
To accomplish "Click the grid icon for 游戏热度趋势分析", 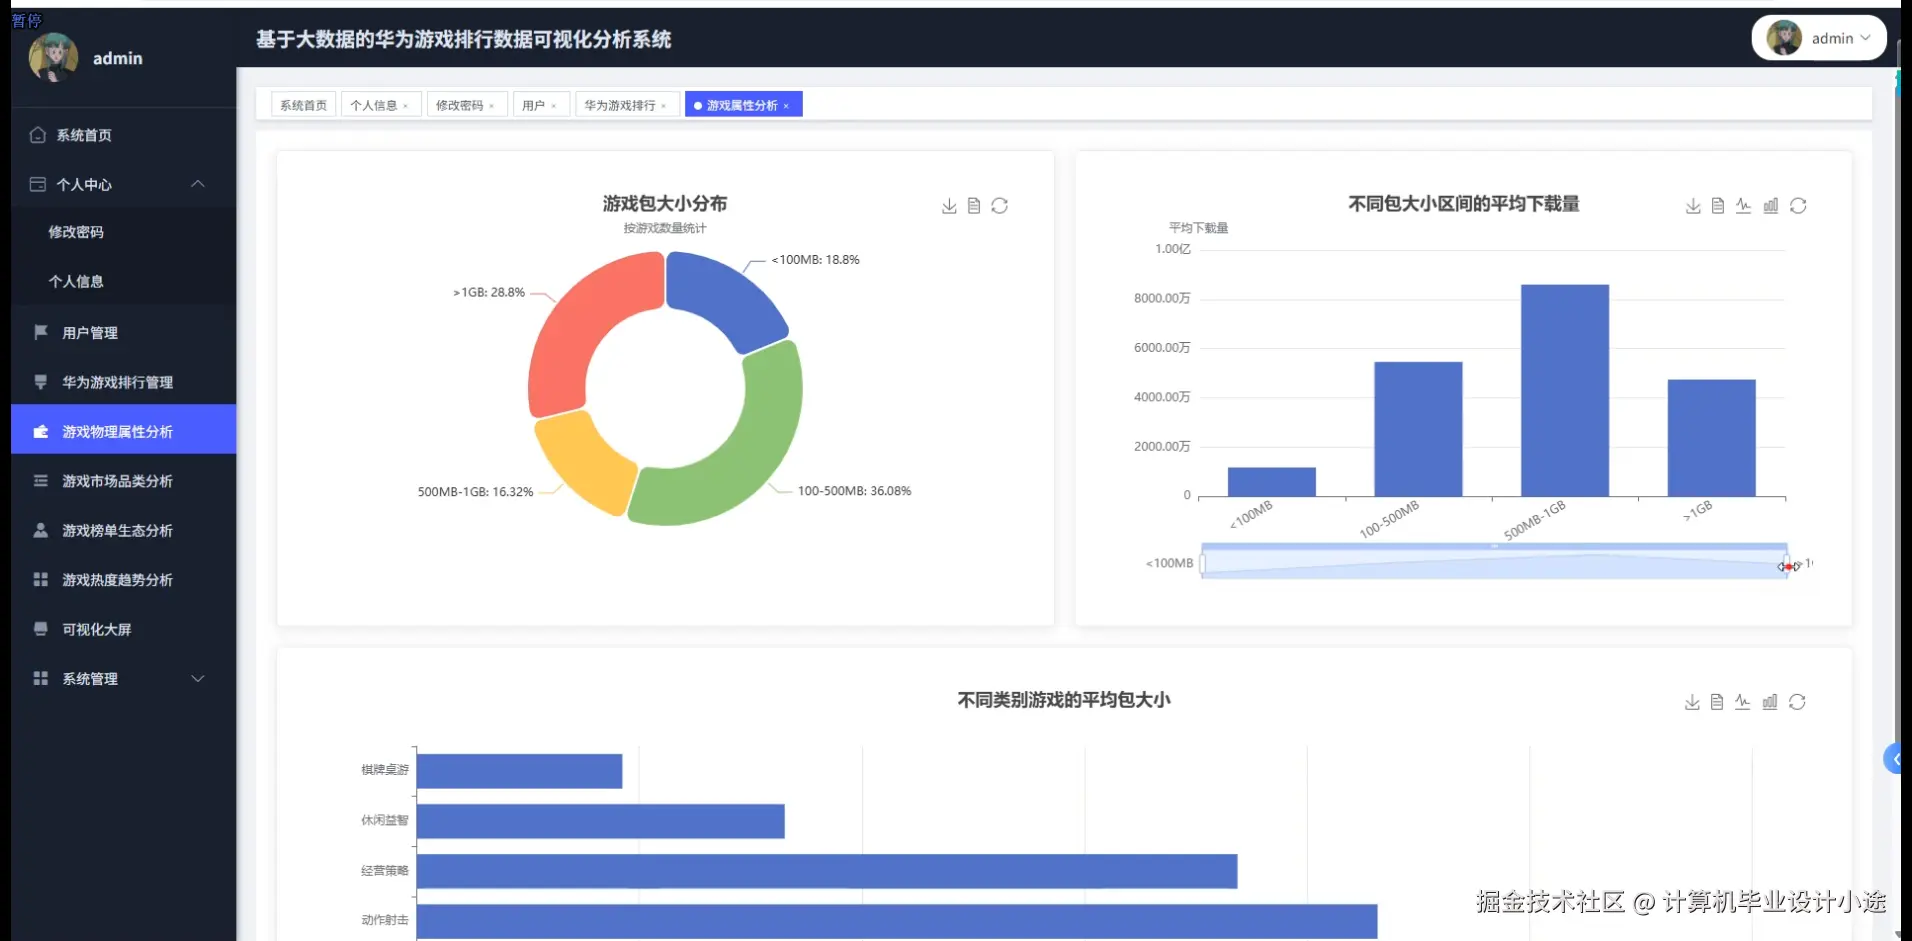I will pyautogui.click(x=41, y=580).
